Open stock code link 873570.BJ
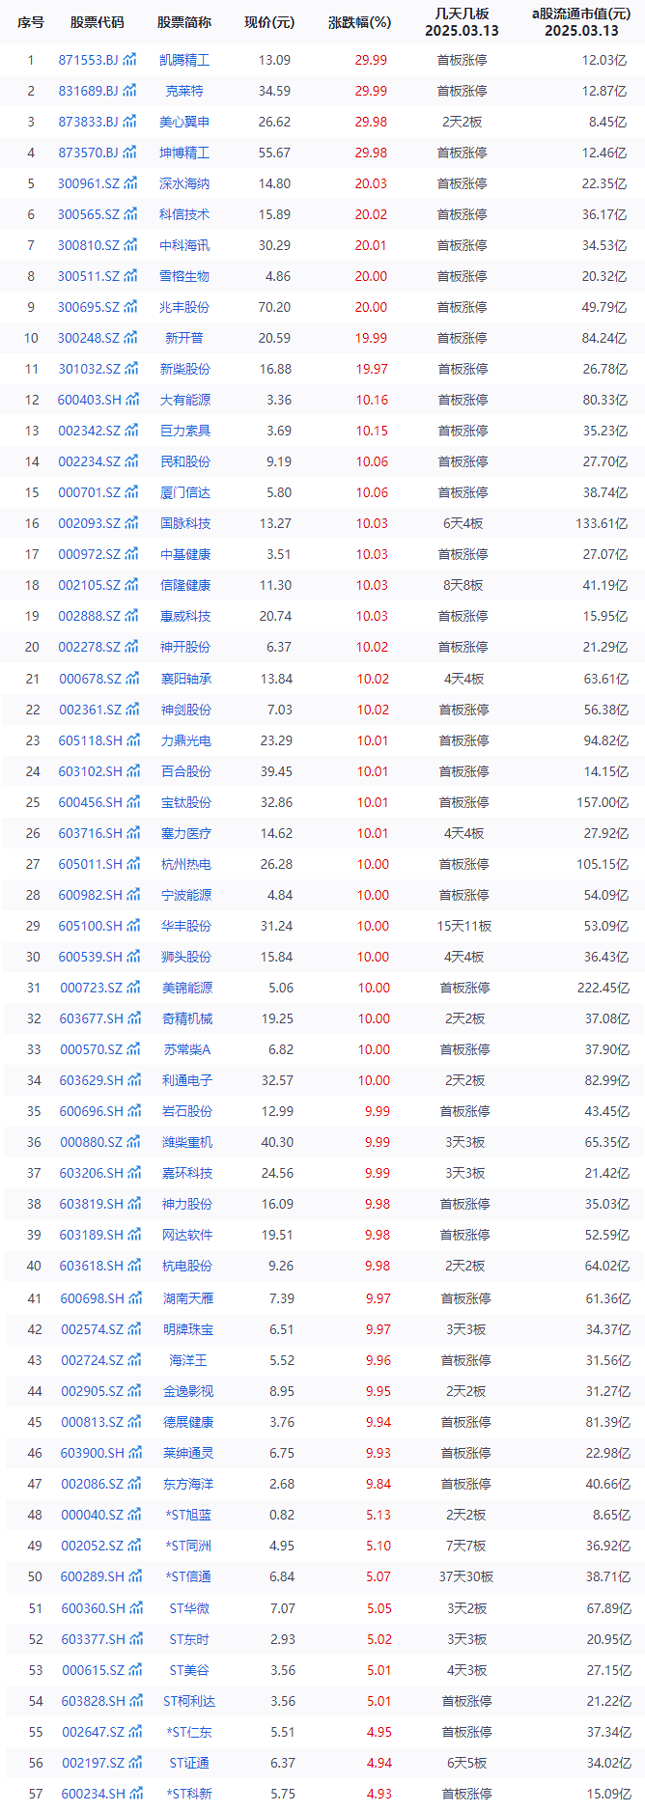 point(88,153)
